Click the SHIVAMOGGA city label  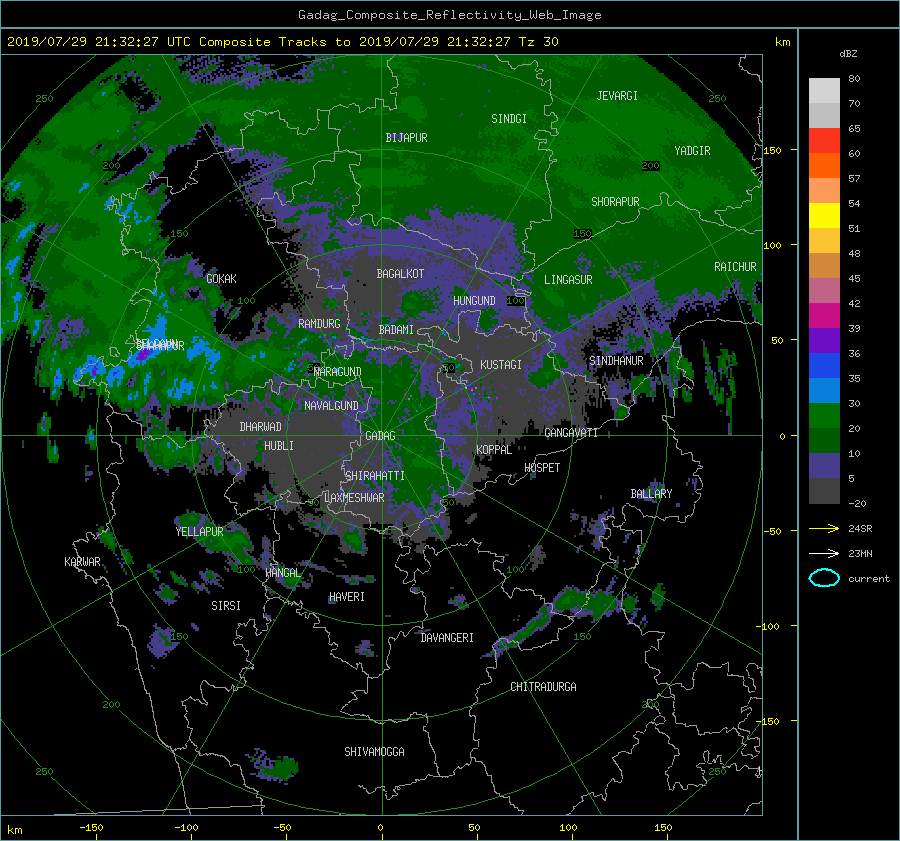(374, 752)
